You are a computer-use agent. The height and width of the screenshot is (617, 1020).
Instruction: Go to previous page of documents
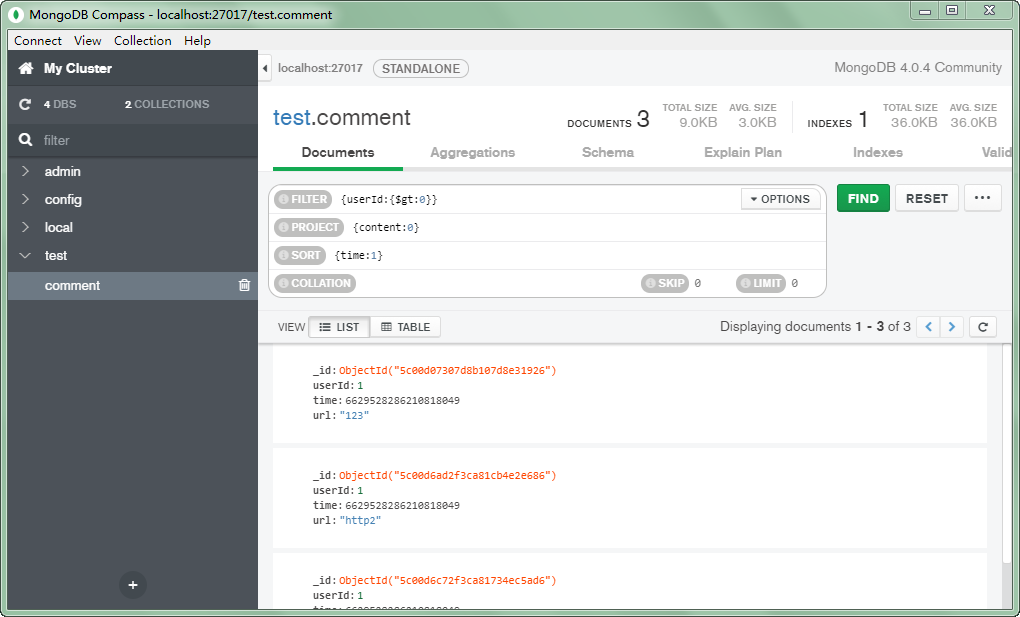tap(928, 327)
